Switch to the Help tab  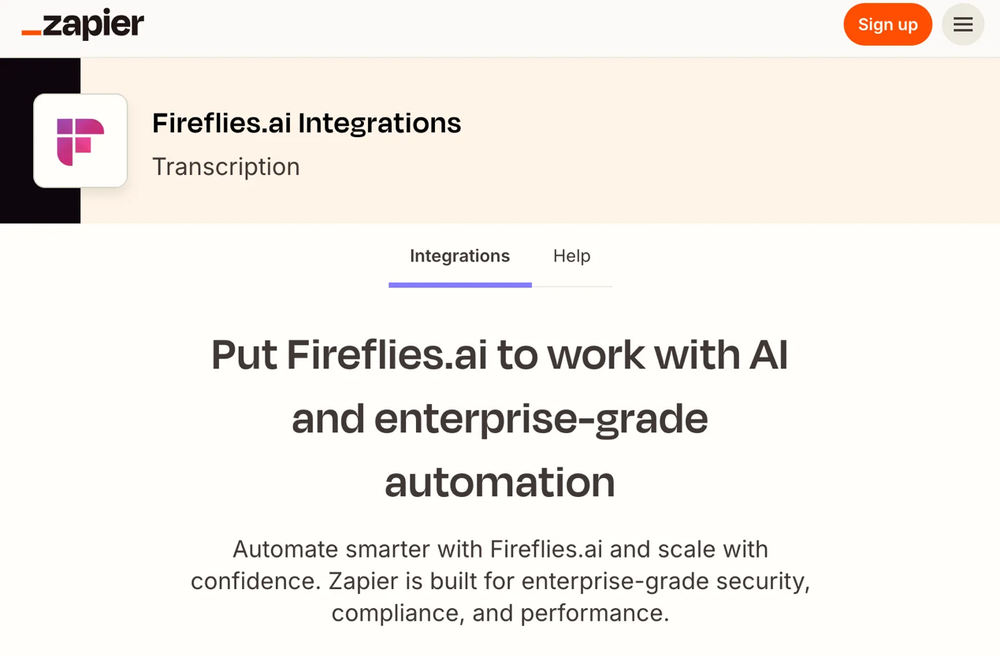[572, 256]
